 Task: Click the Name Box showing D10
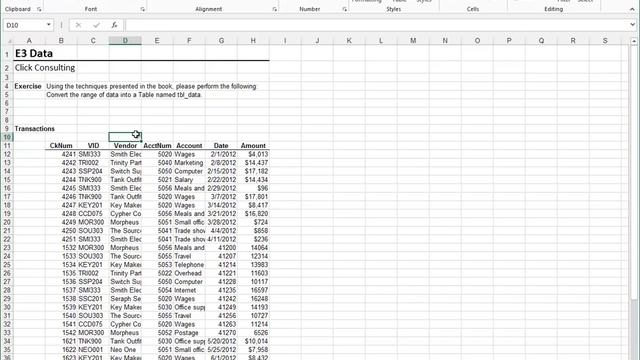coord(24,25)
